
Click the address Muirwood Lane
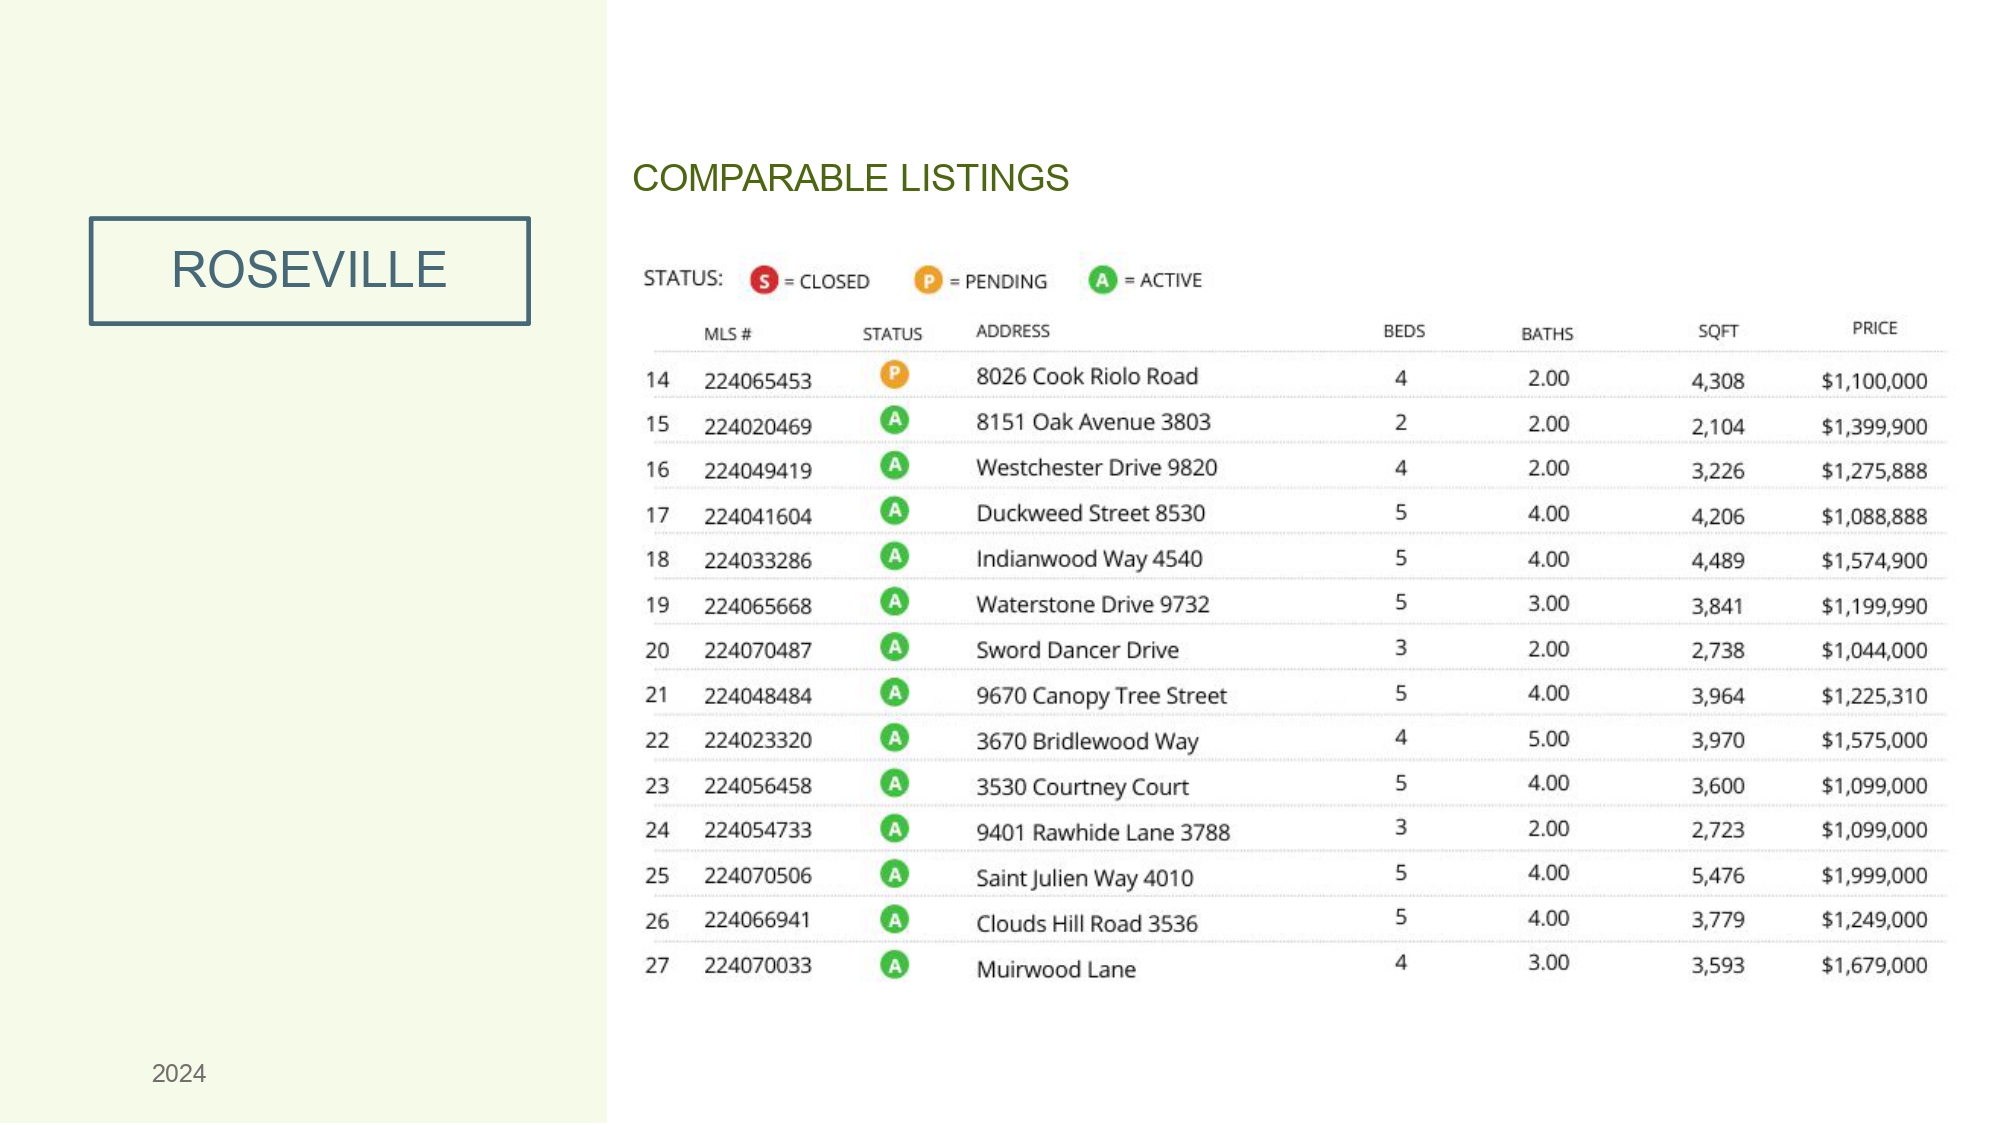tap(1056, 970)
